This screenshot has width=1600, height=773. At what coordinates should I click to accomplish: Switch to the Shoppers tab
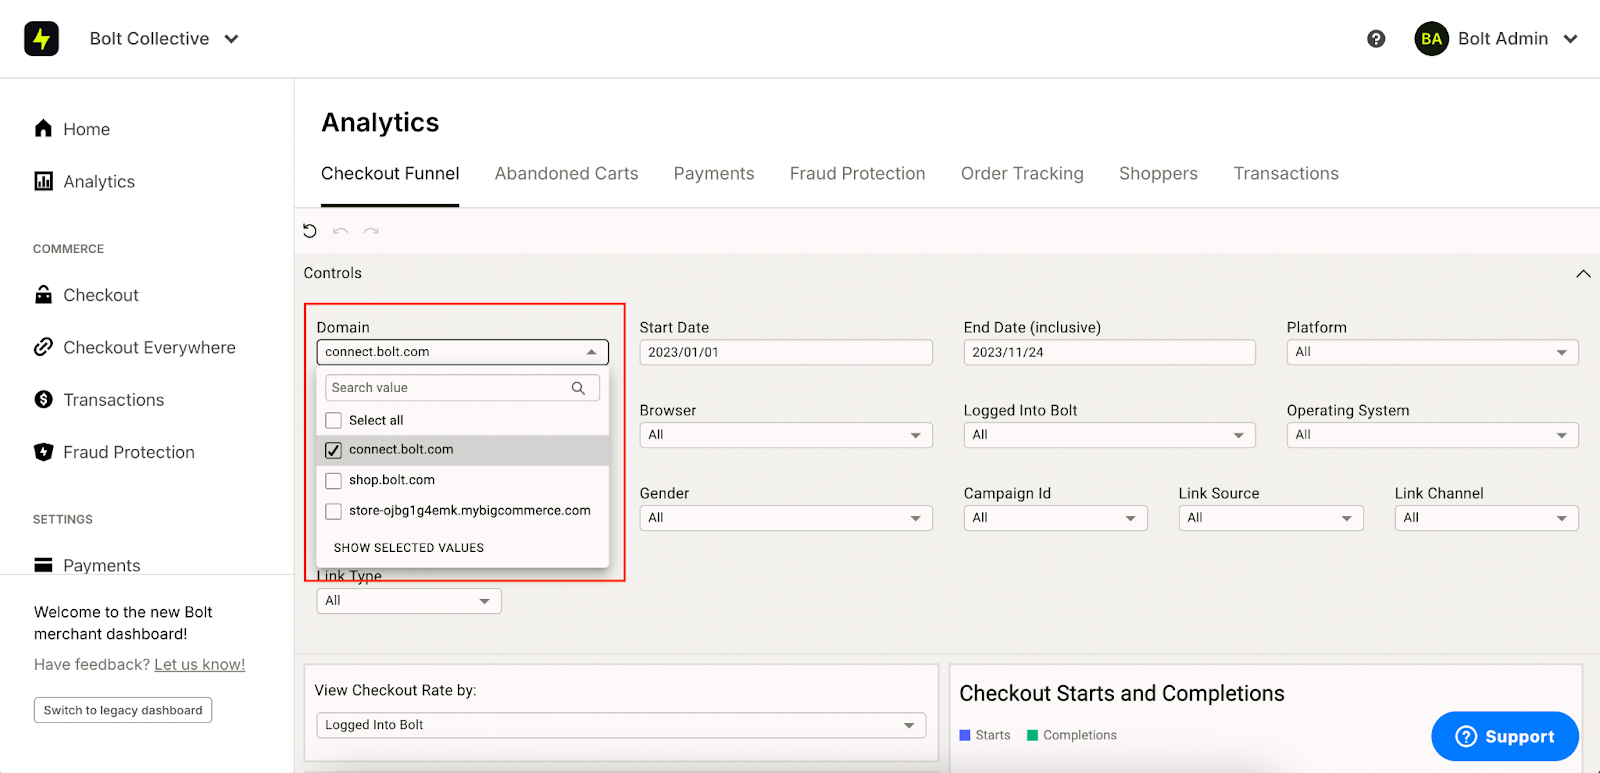(x=1158, y=174)
